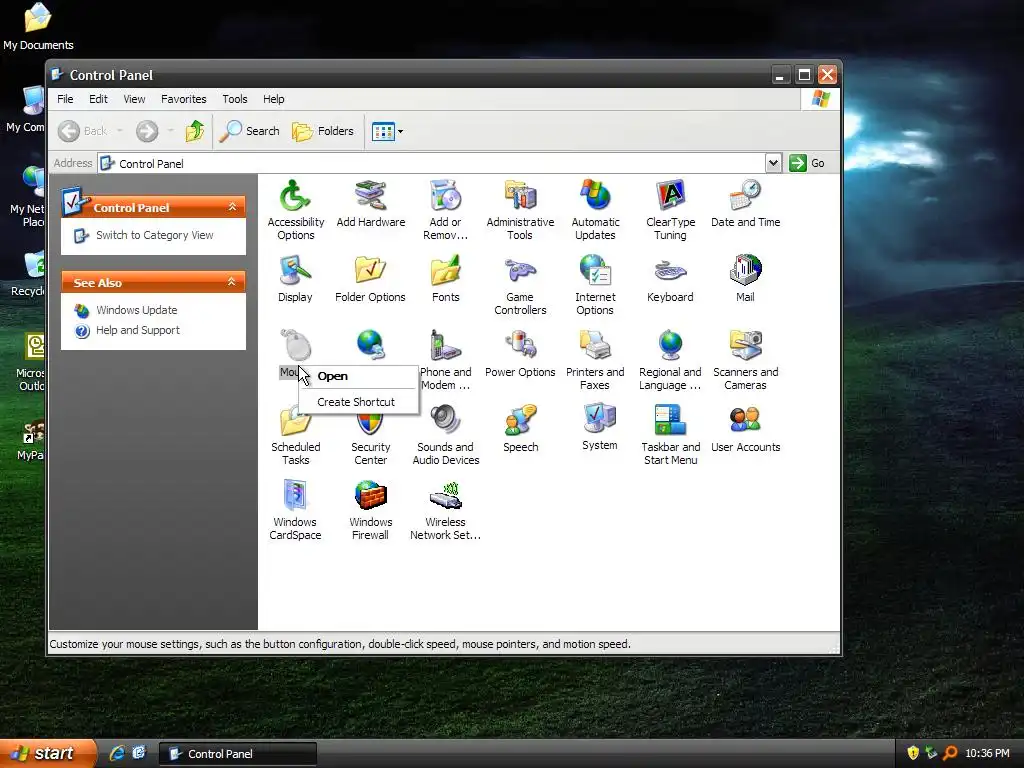The height and width of the screenshot is (768, 1024).
Task: Select Power Options icon
Action: [520, 353]
